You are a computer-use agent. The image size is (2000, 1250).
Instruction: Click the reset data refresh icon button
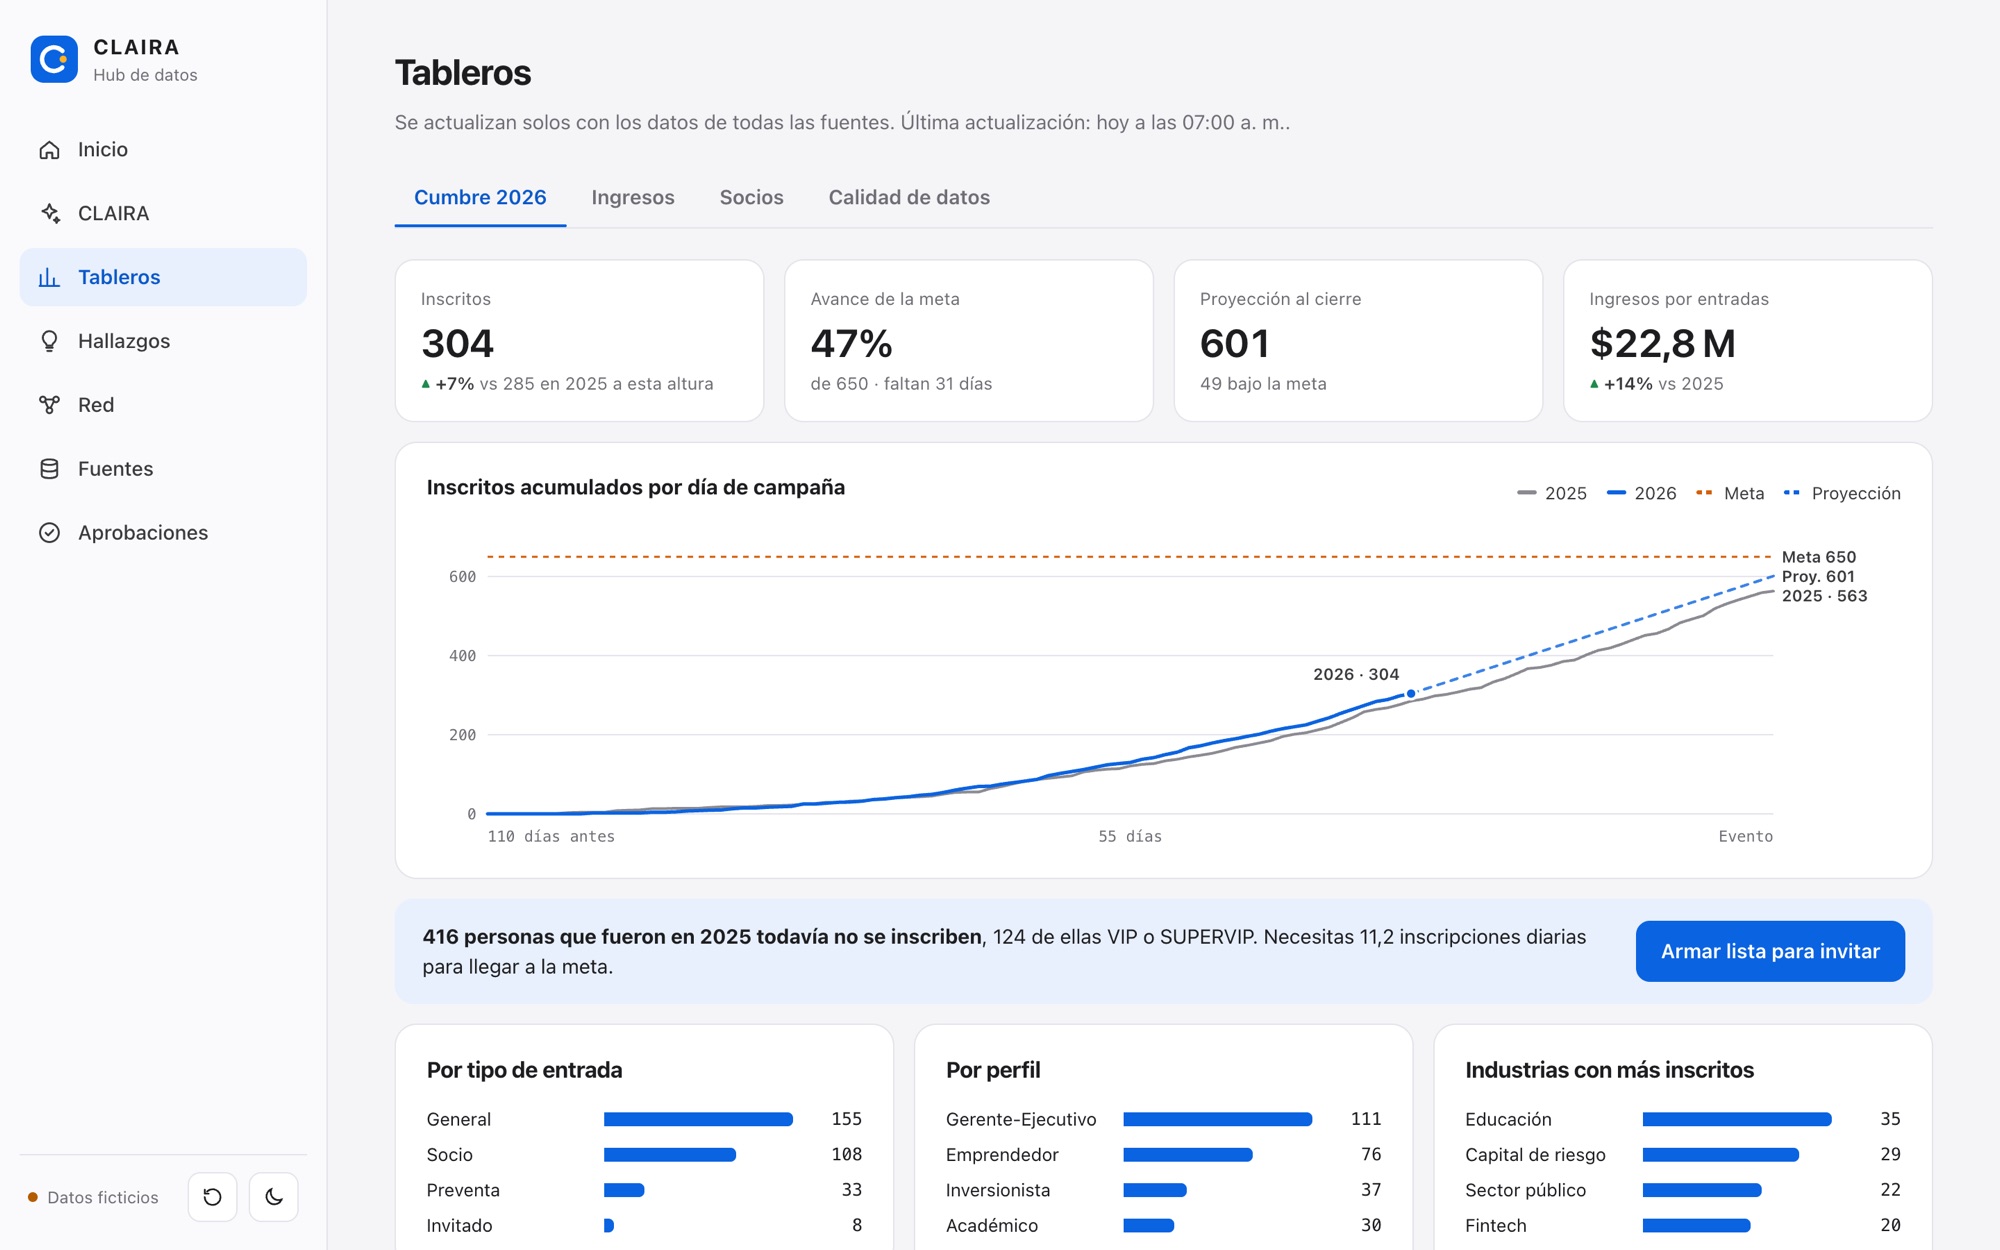[x=212, y=1197]
